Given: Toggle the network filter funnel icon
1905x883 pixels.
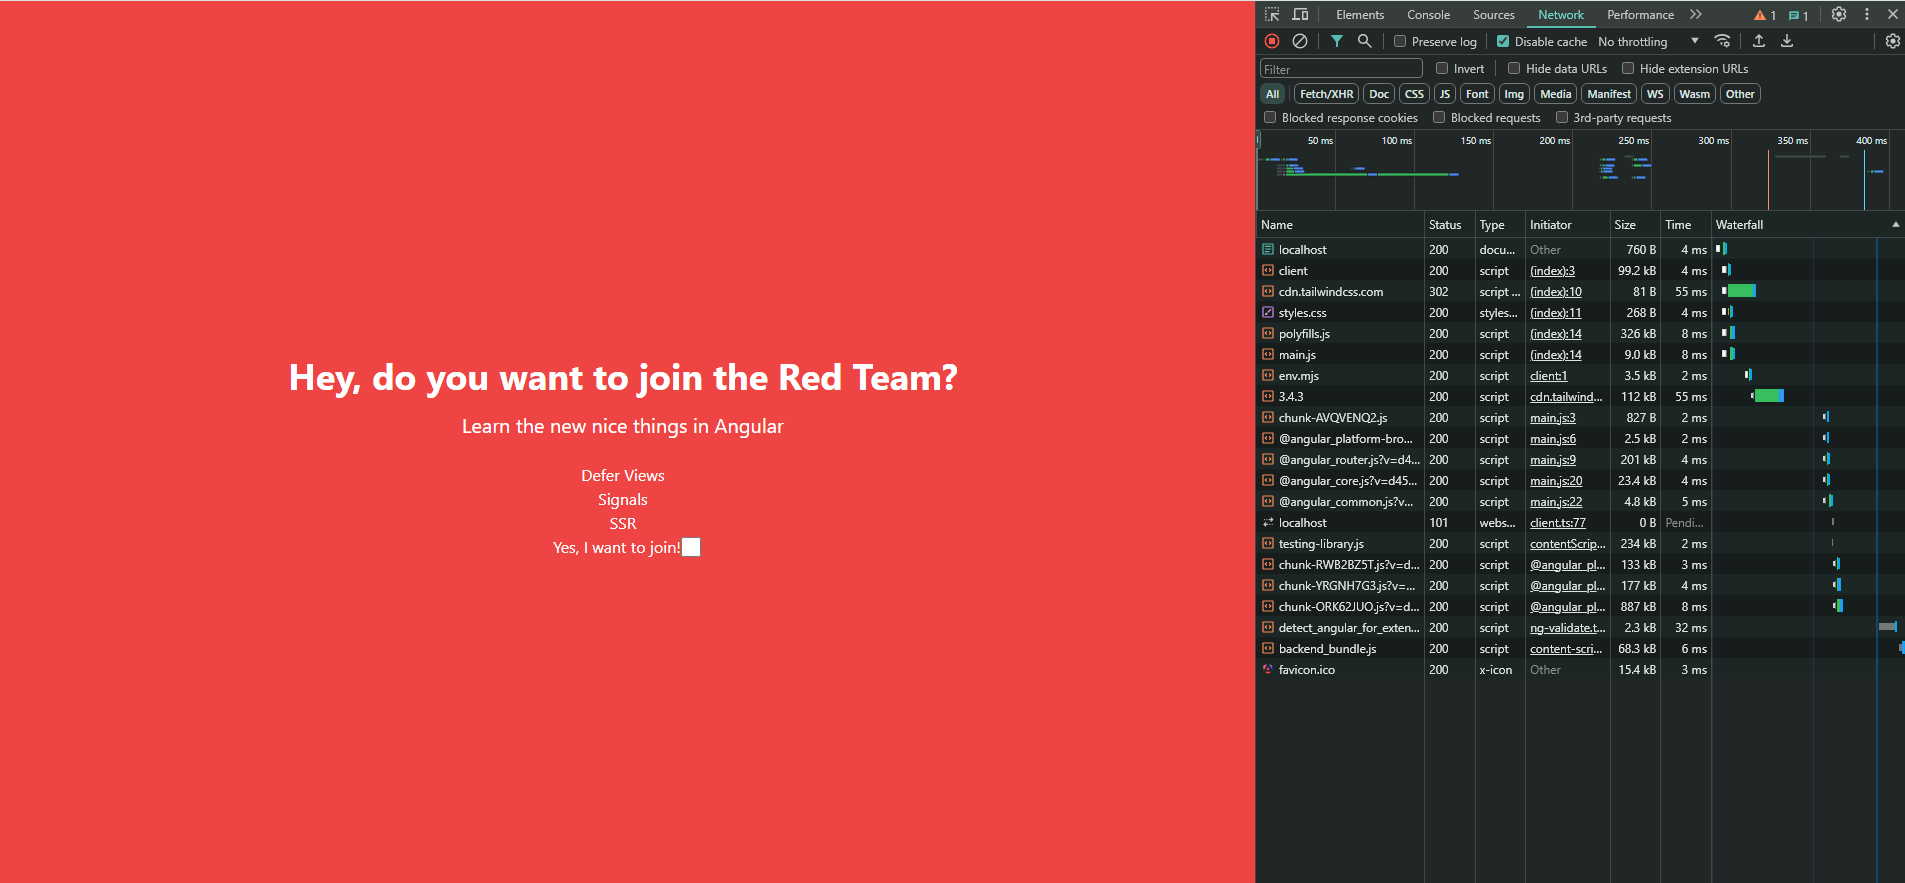Looking at the screenshot, I should [x=1337, y=41].
